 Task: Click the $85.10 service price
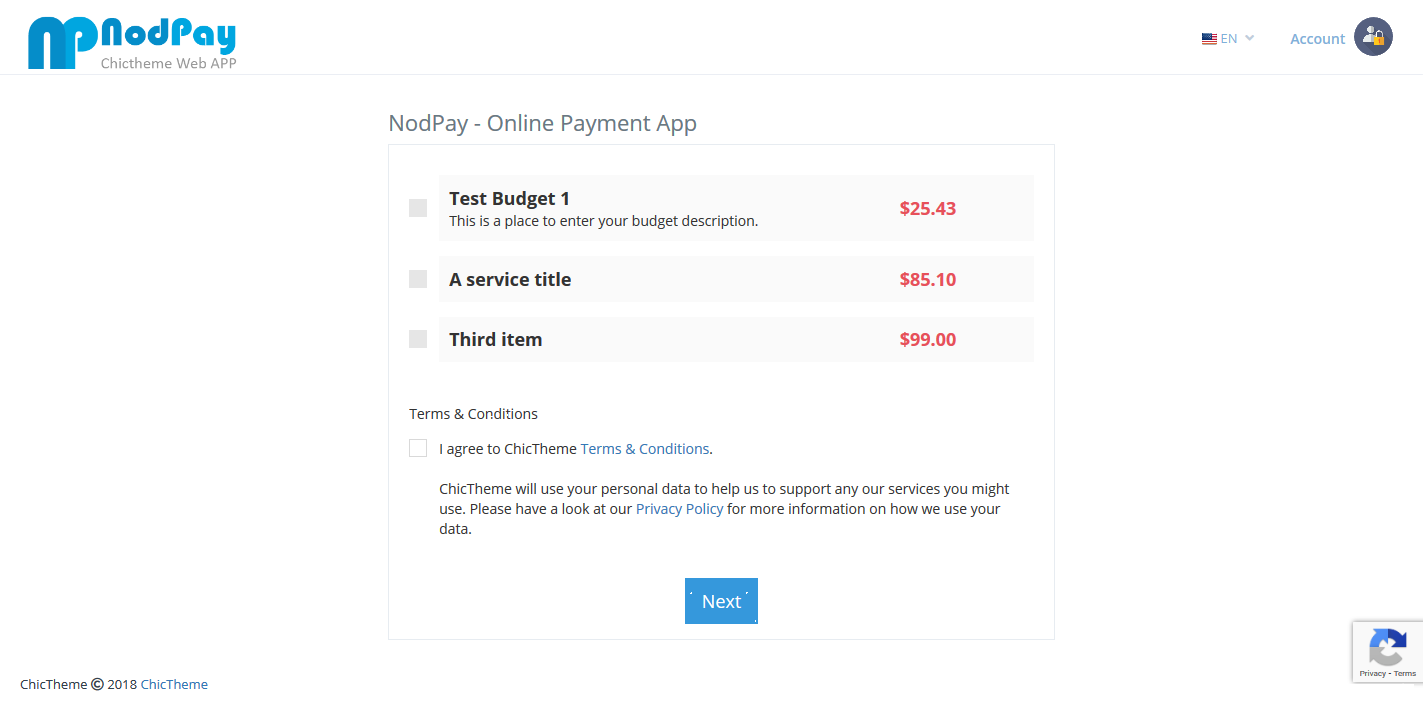click(927, 280)
